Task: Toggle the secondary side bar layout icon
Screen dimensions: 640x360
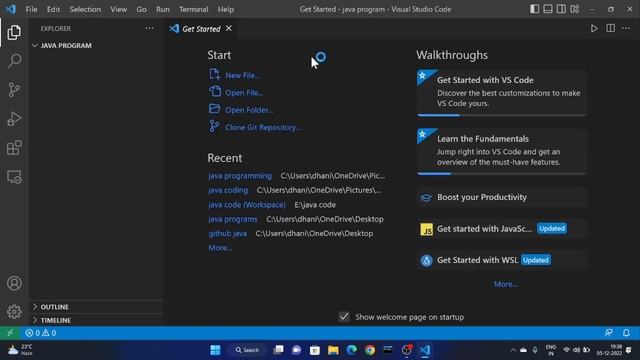Action: (561, 9)
